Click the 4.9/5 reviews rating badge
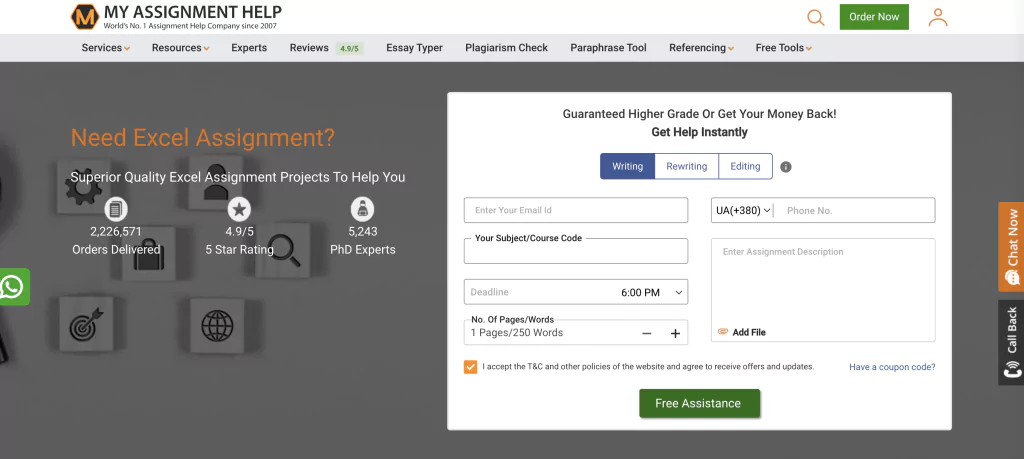Image resolution: width=1024 pixels, height=459 pixels. [349, 48]
